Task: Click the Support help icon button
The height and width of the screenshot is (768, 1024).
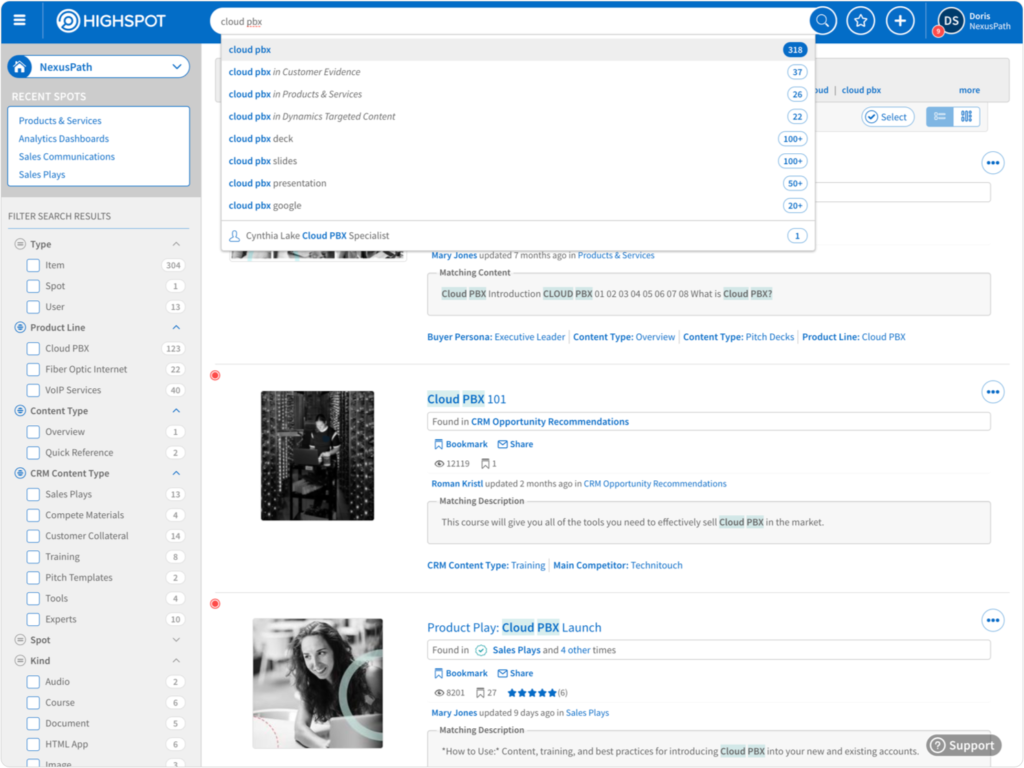Action: pos(964,745)
